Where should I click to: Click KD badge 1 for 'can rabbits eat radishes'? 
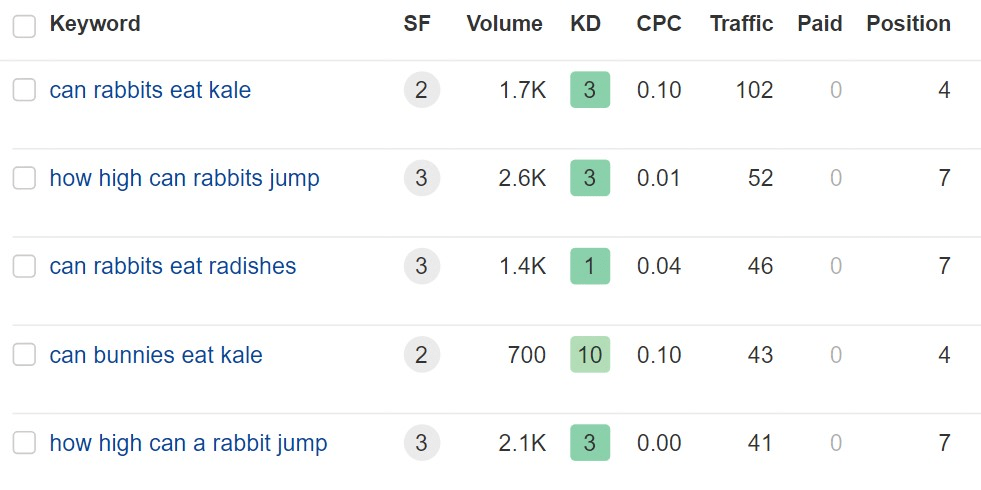tap(589, 267)
